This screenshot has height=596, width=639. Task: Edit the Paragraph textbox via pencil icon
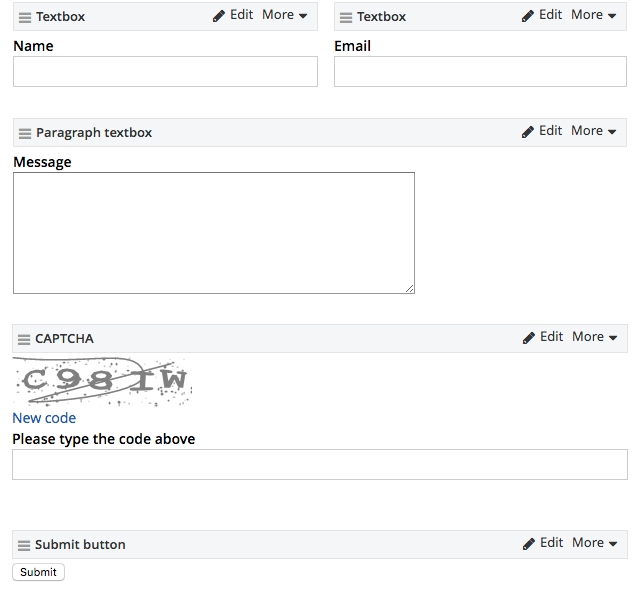pyautogui.click(x=528, y=132)
